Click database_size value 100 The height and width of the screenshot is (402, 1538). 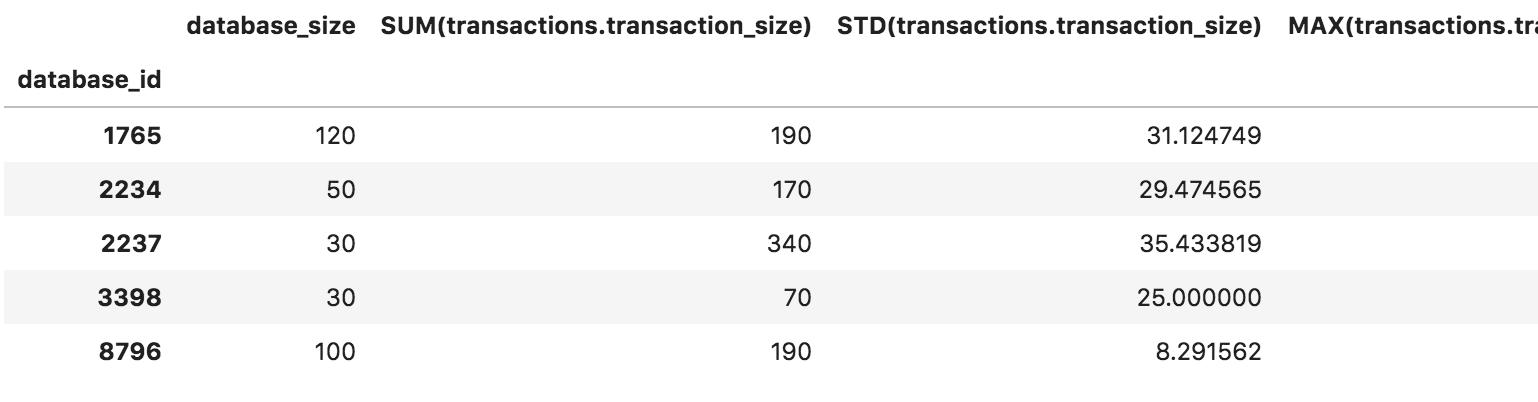coord(334,351)
